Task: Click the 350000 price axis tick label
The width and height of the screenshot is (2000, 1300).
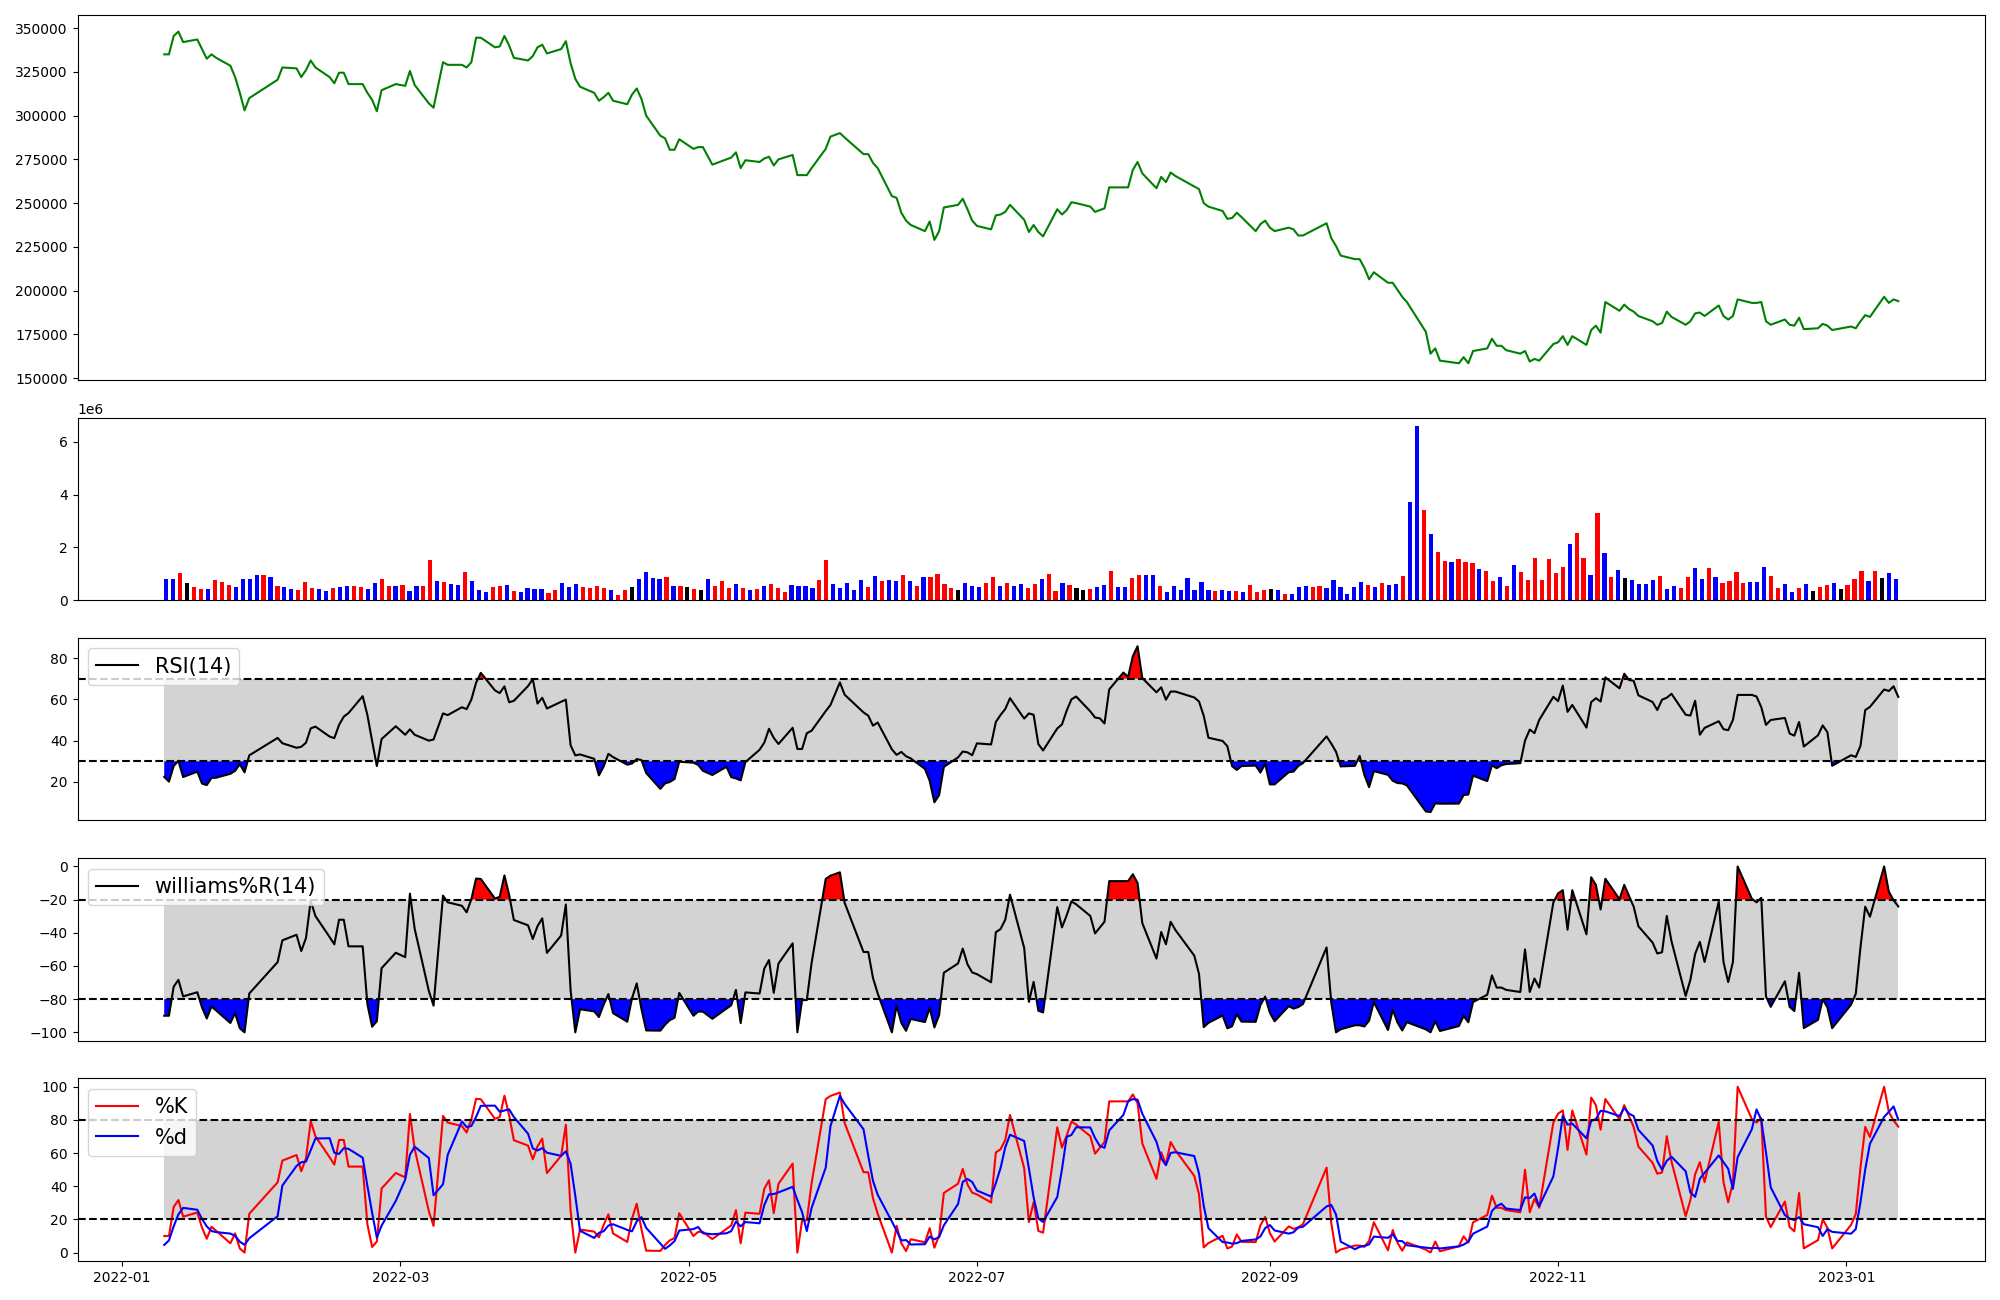Action: [41, 29]
